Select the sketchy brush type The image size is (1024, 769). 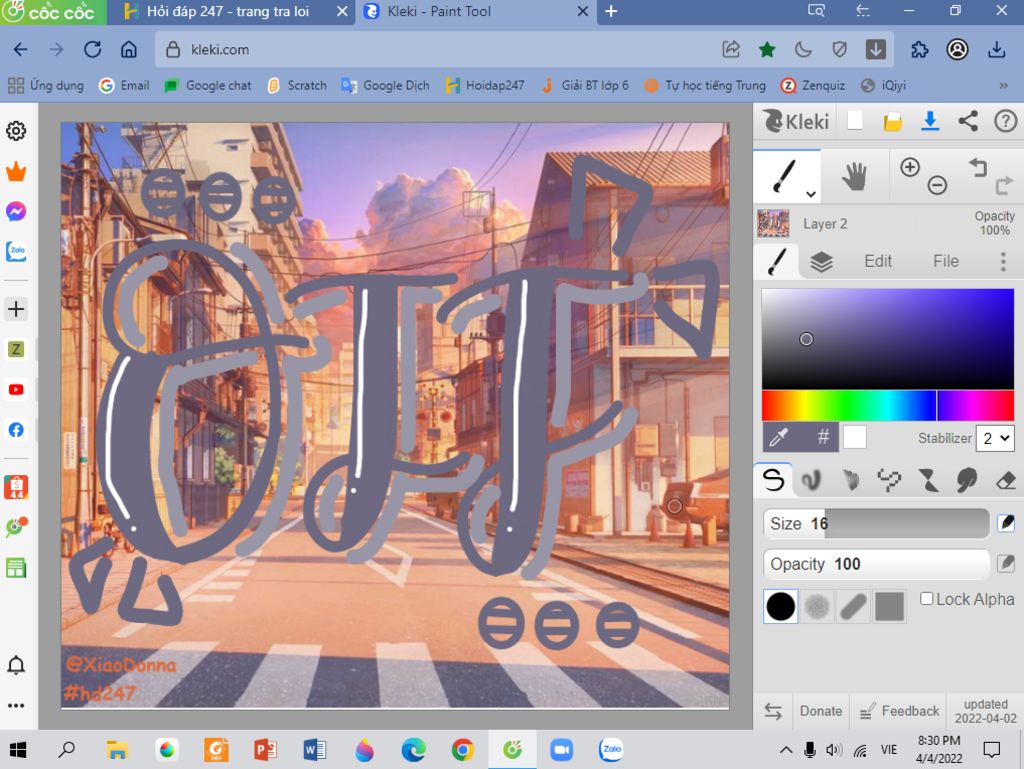coord(850,480)
